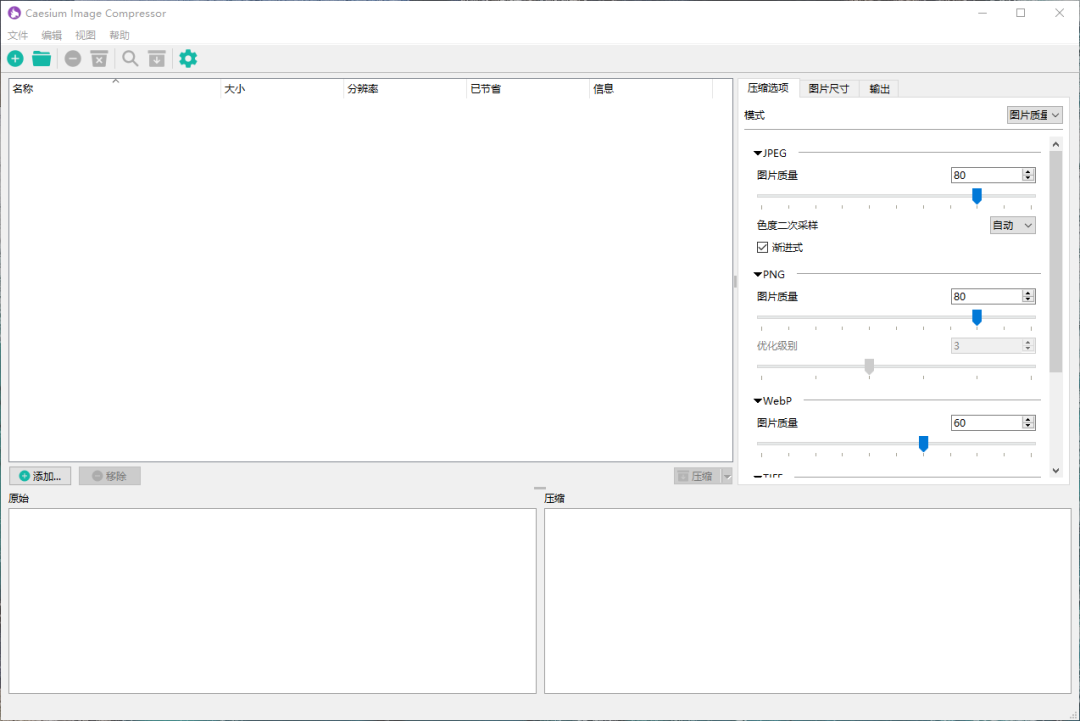Viewport: 1080px width, 721px height.
Task: Open the dropdown arrow beside 压缩 button
Action: point(727,477)
